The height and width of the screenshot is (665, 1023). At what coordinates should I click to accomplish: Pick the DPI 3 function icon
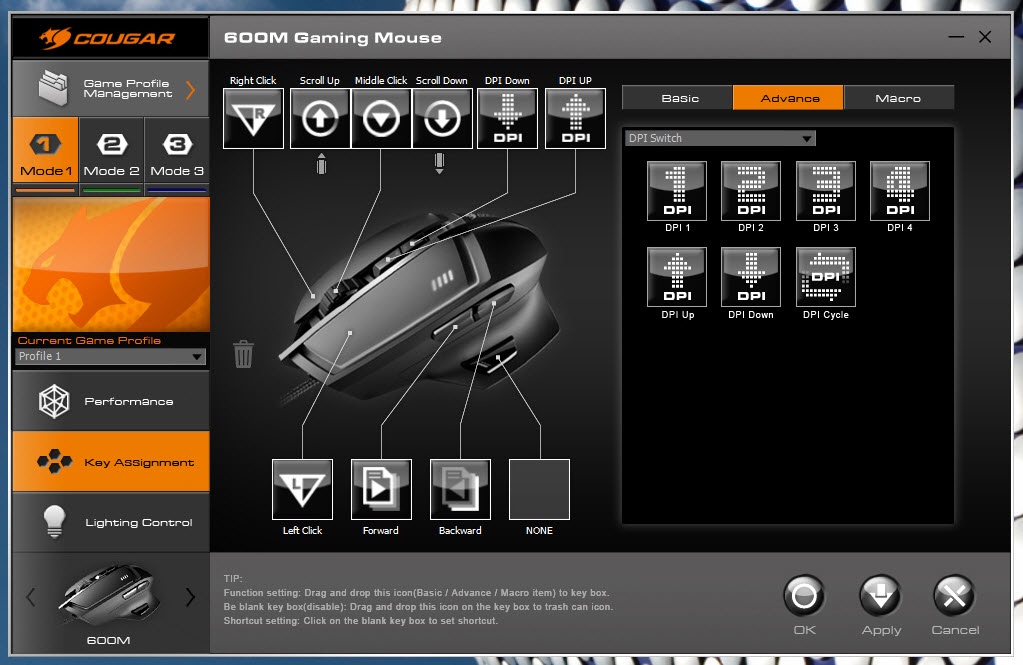(x=826, y=191)
